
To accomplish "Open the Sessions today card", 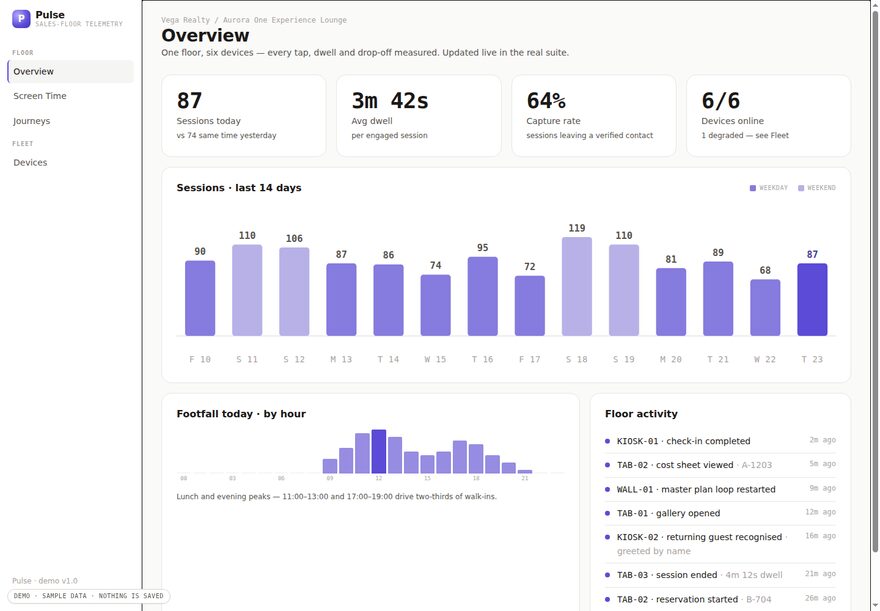I will (244, 116).
